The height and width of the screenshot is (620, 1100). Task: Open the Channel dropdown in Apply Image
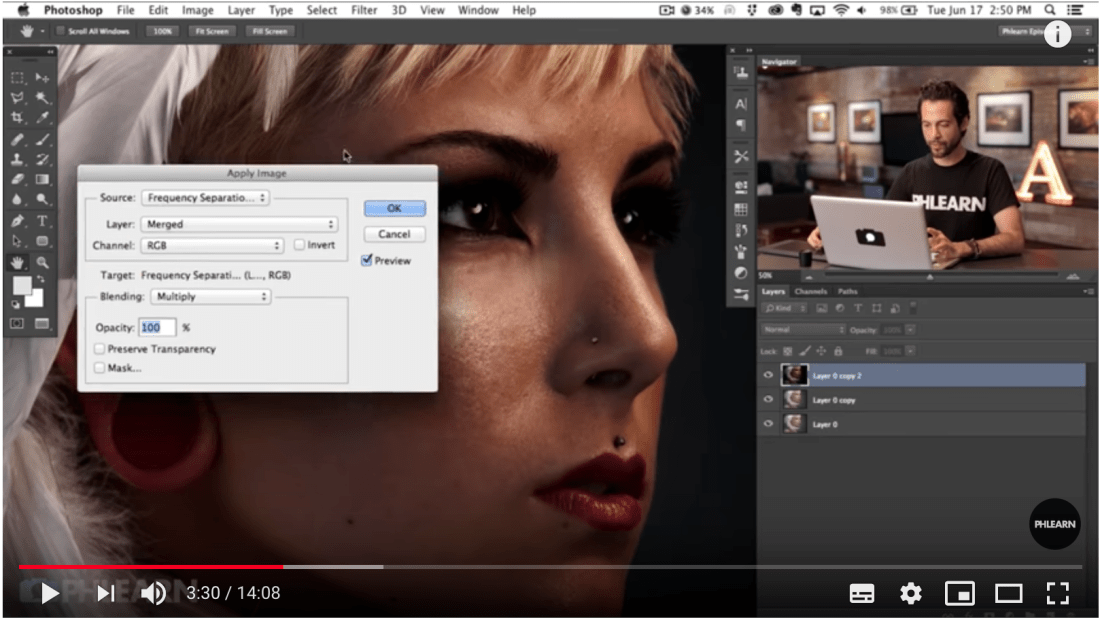[210, 245]
